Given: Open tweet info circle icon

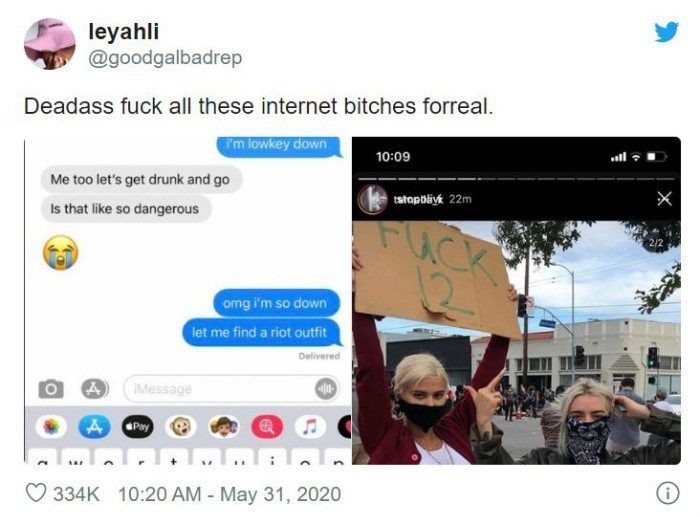Looking at the screenshot, I should (667, 493).
